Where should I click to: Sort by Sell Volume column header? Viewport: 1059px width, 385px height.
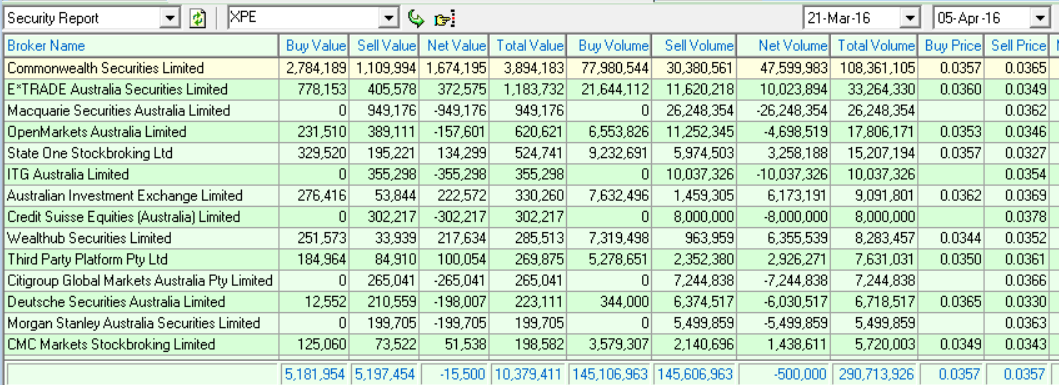[x=694, y=46]
